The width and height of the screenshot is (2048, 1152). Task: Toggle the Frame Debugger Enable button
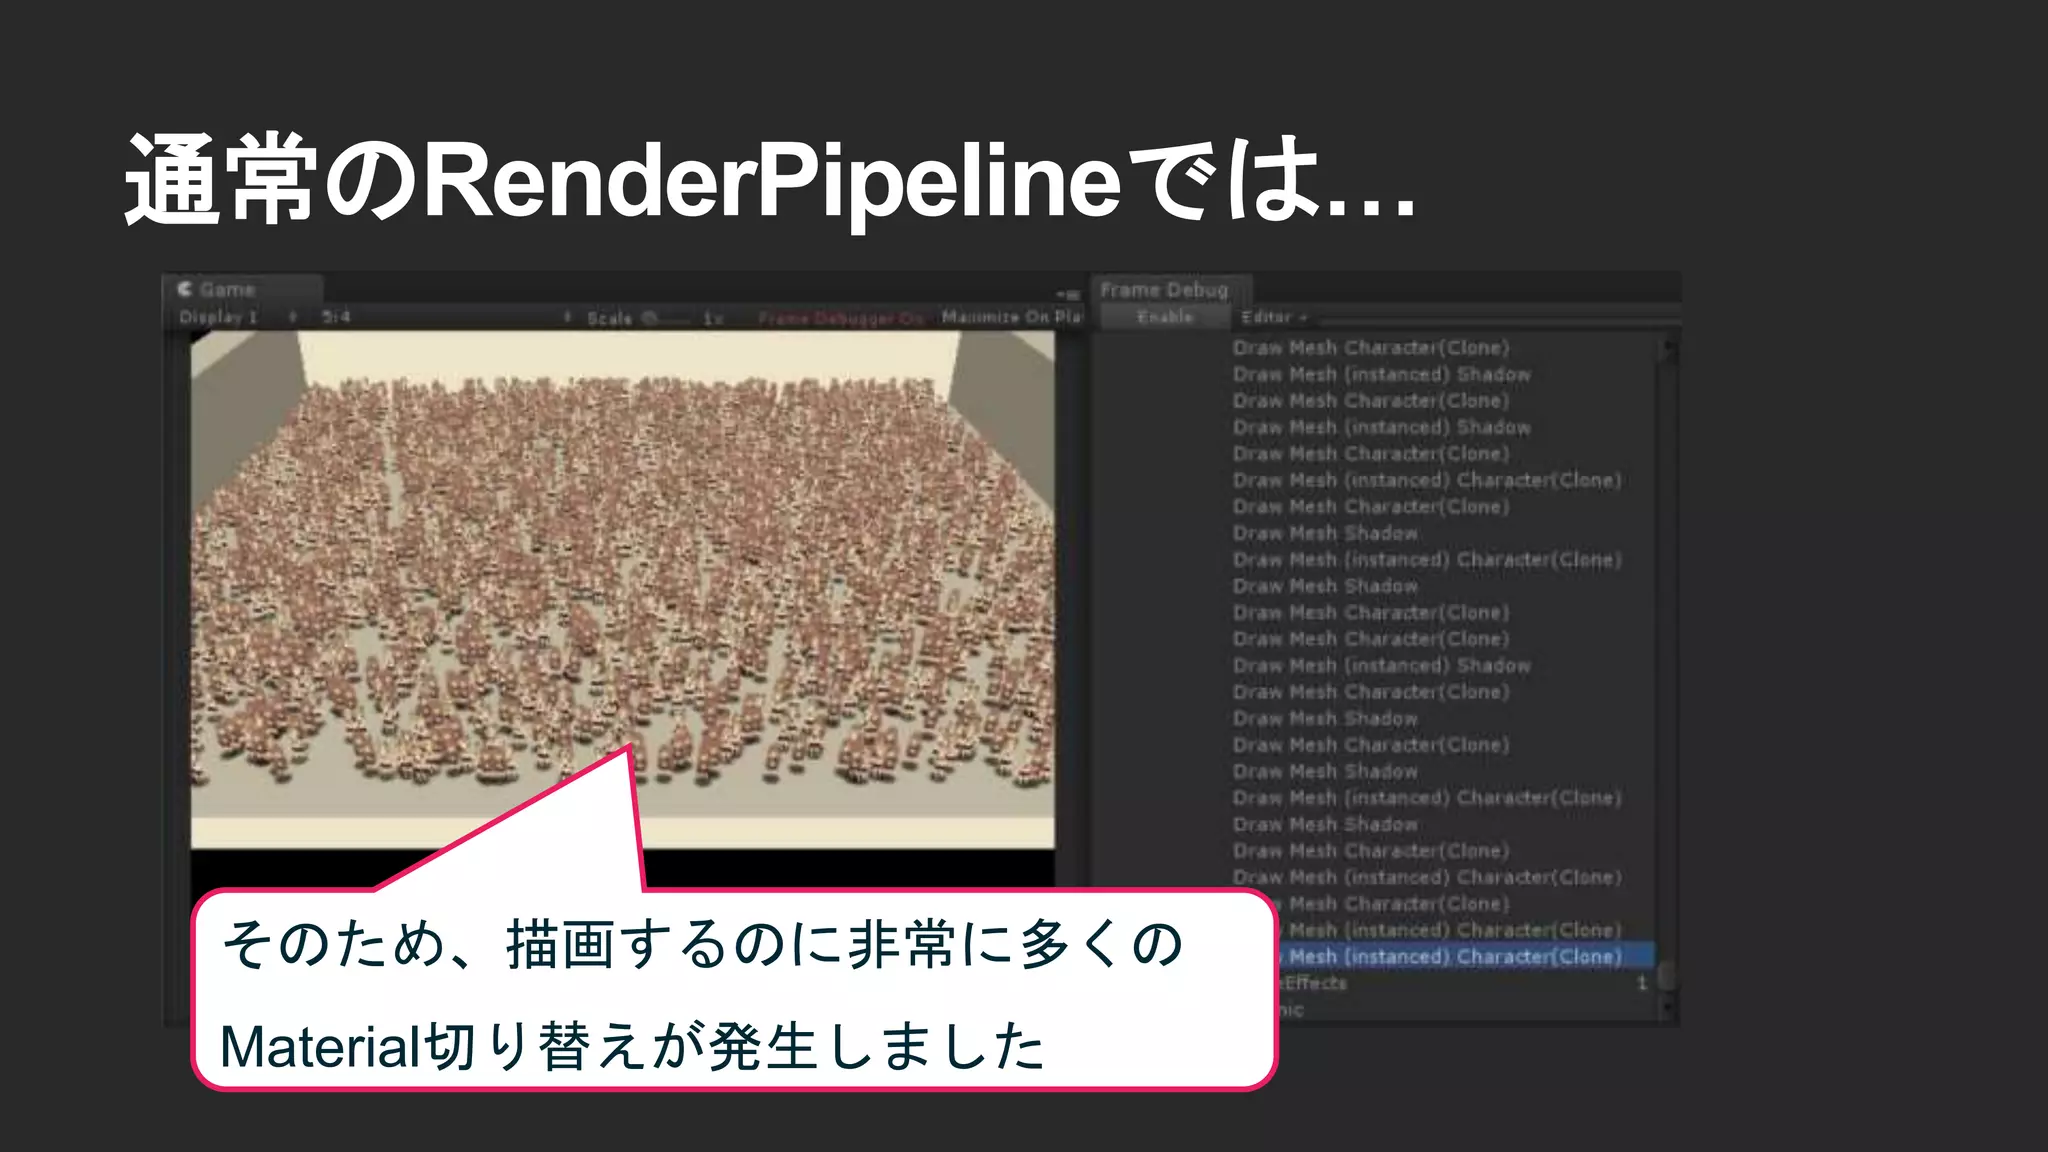point(1164,317)
